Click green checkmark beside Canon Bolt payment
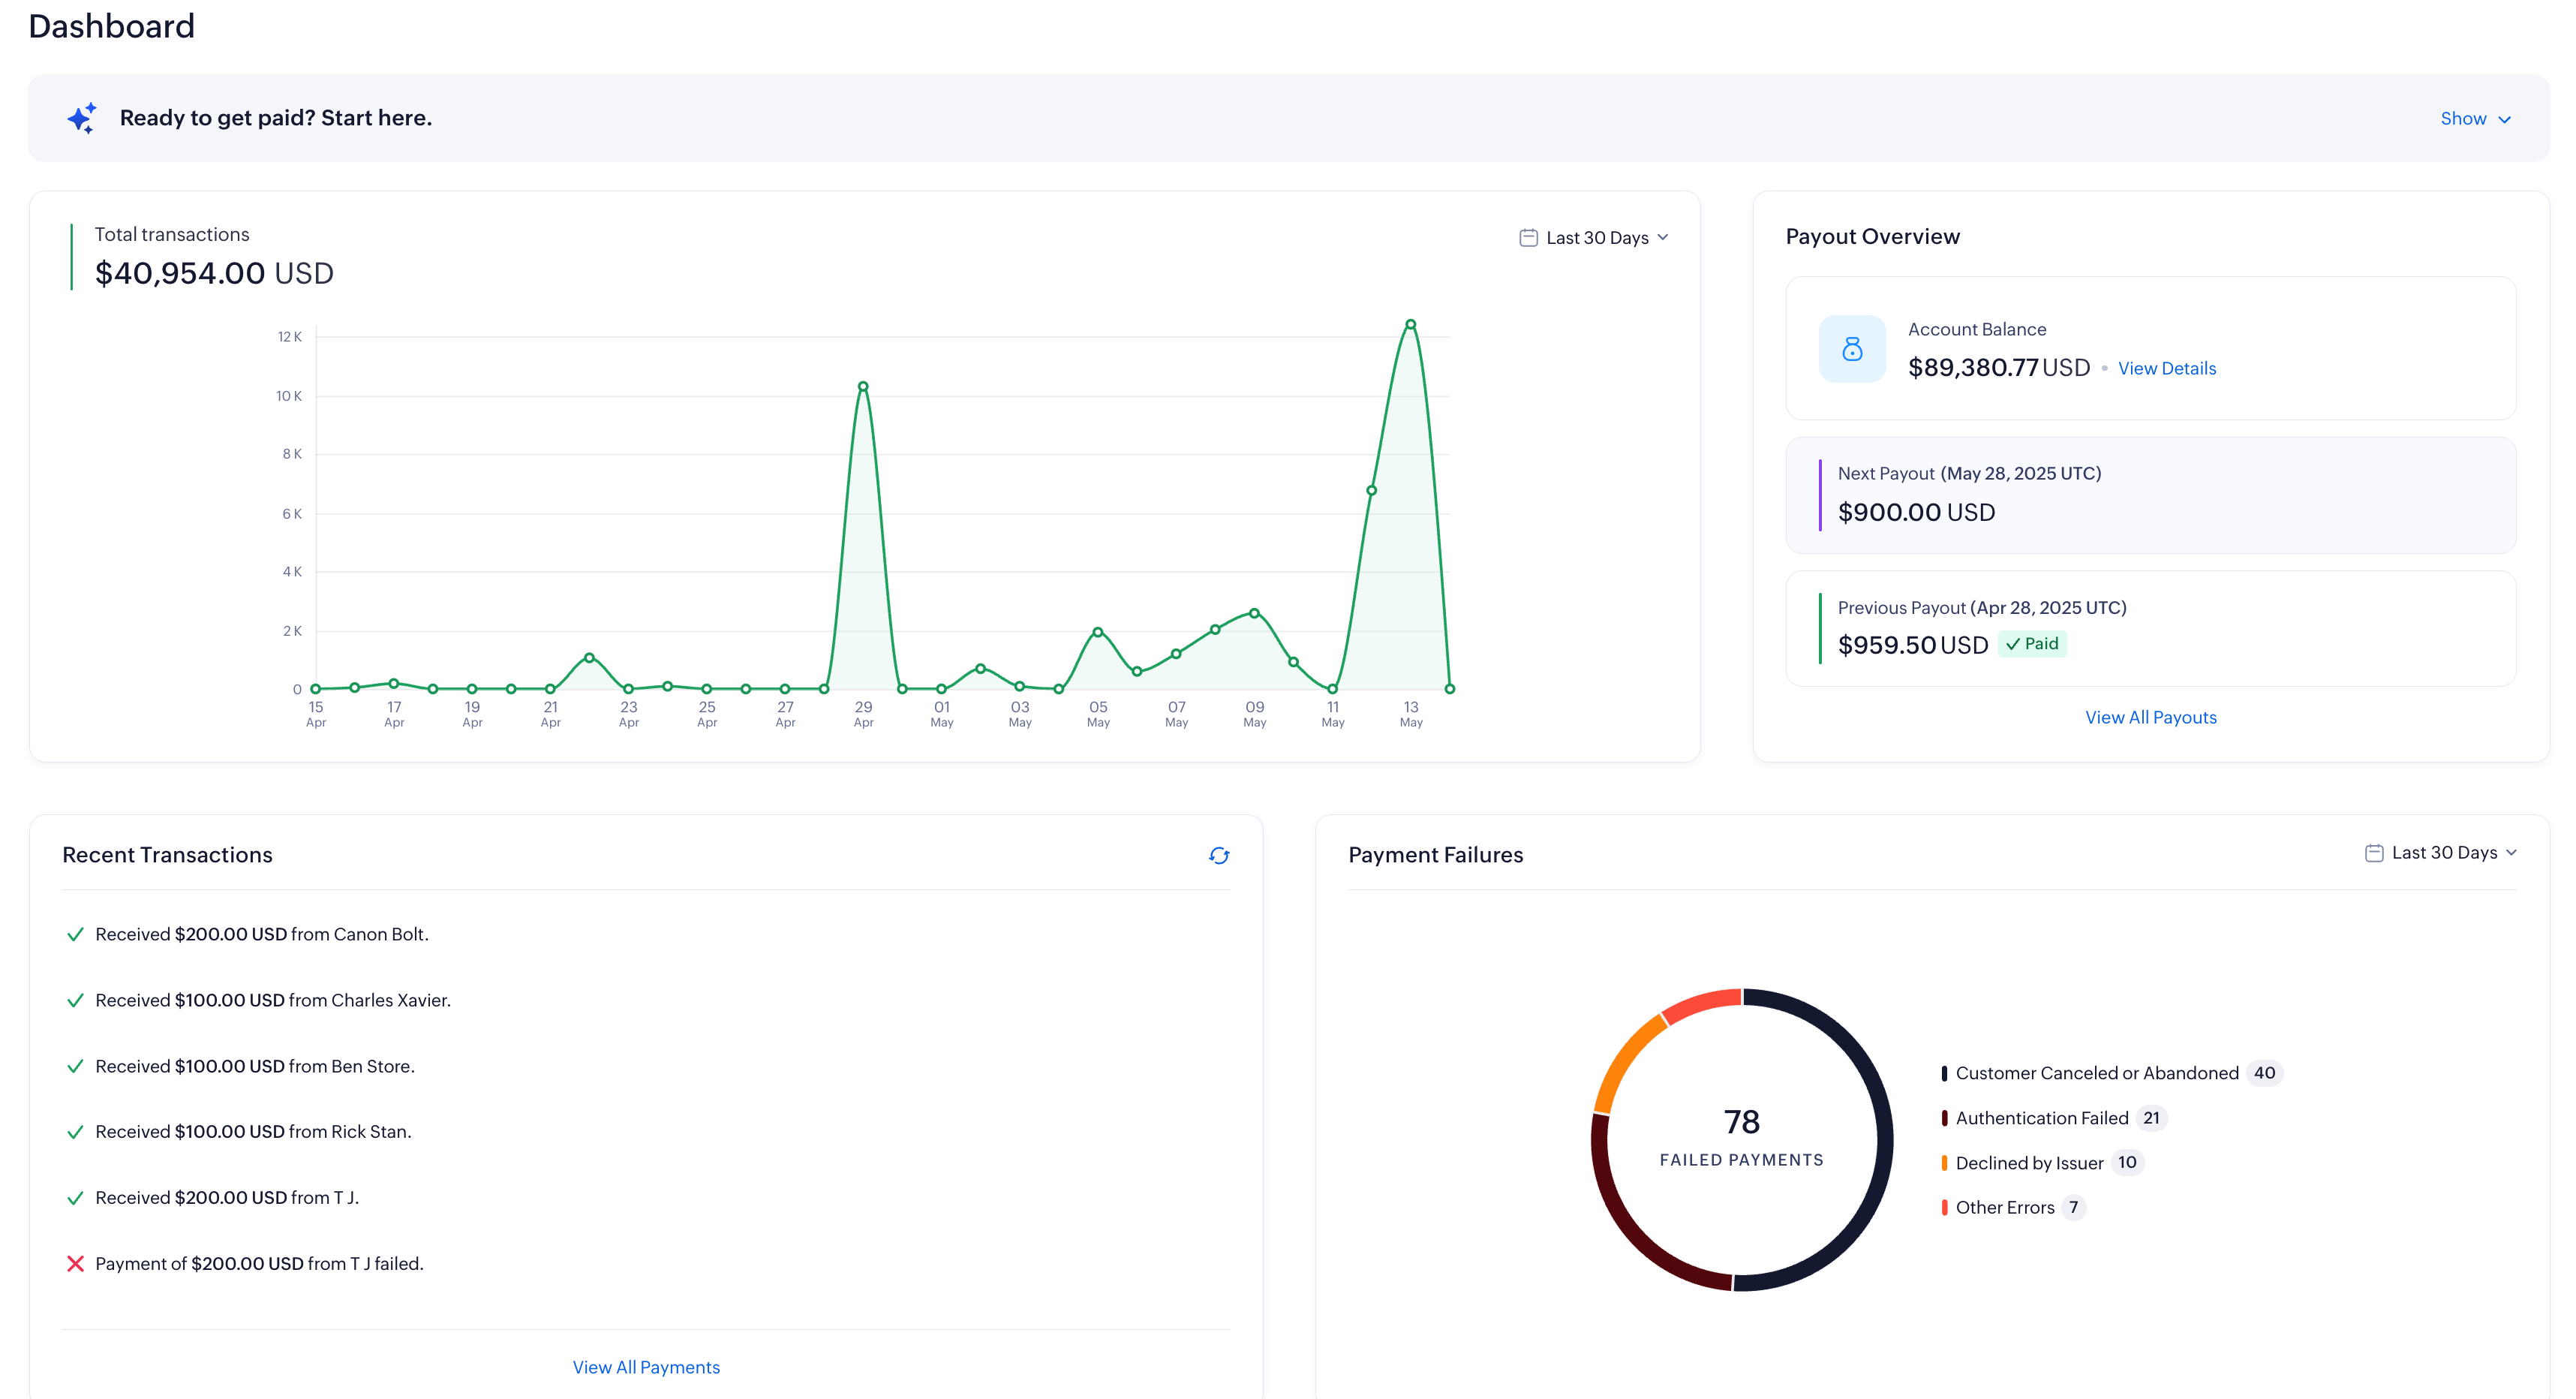 point(75,934)
